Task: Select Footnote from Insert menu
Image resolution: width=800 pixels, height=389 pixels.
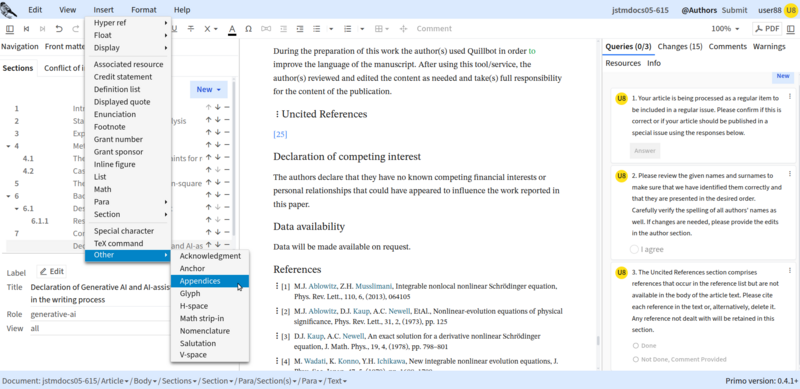Action: pos(128,127)
